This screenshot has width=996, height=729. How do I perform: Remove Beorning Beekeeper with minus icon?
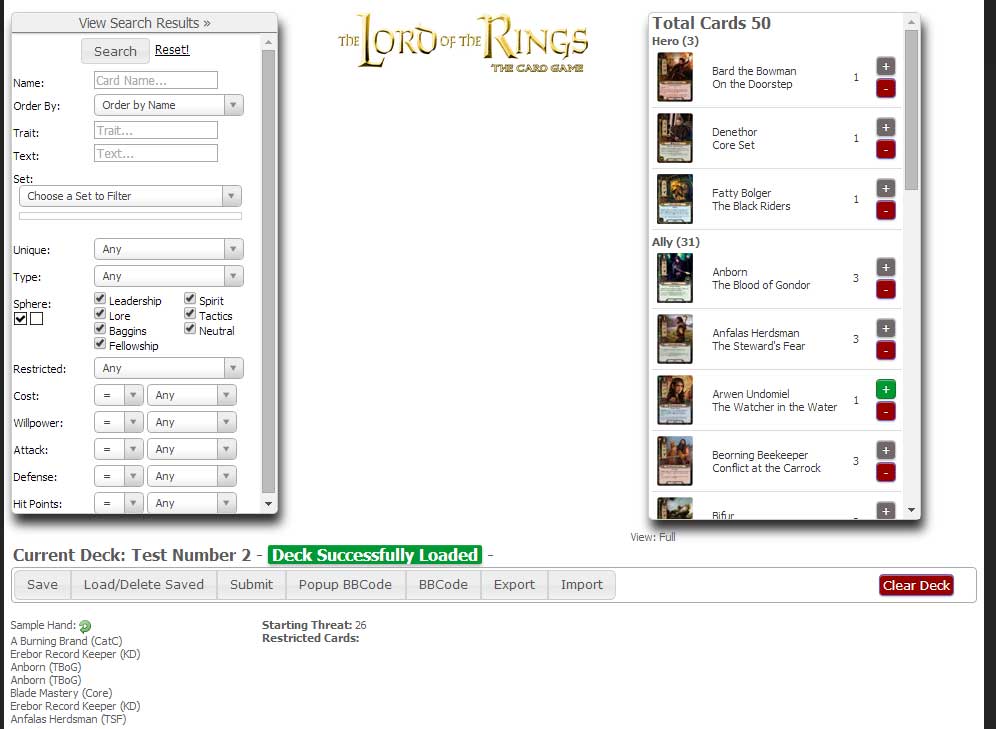pos(885,472)
